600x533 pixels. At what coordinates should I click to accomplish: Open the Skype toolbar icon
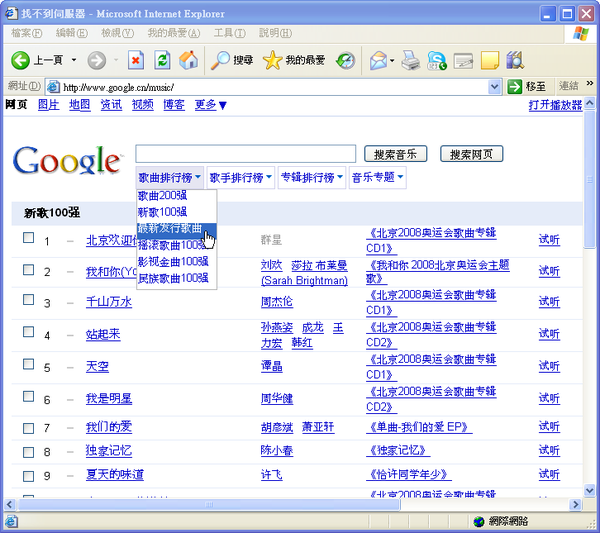pyautogui.click(x=437, y=60)
